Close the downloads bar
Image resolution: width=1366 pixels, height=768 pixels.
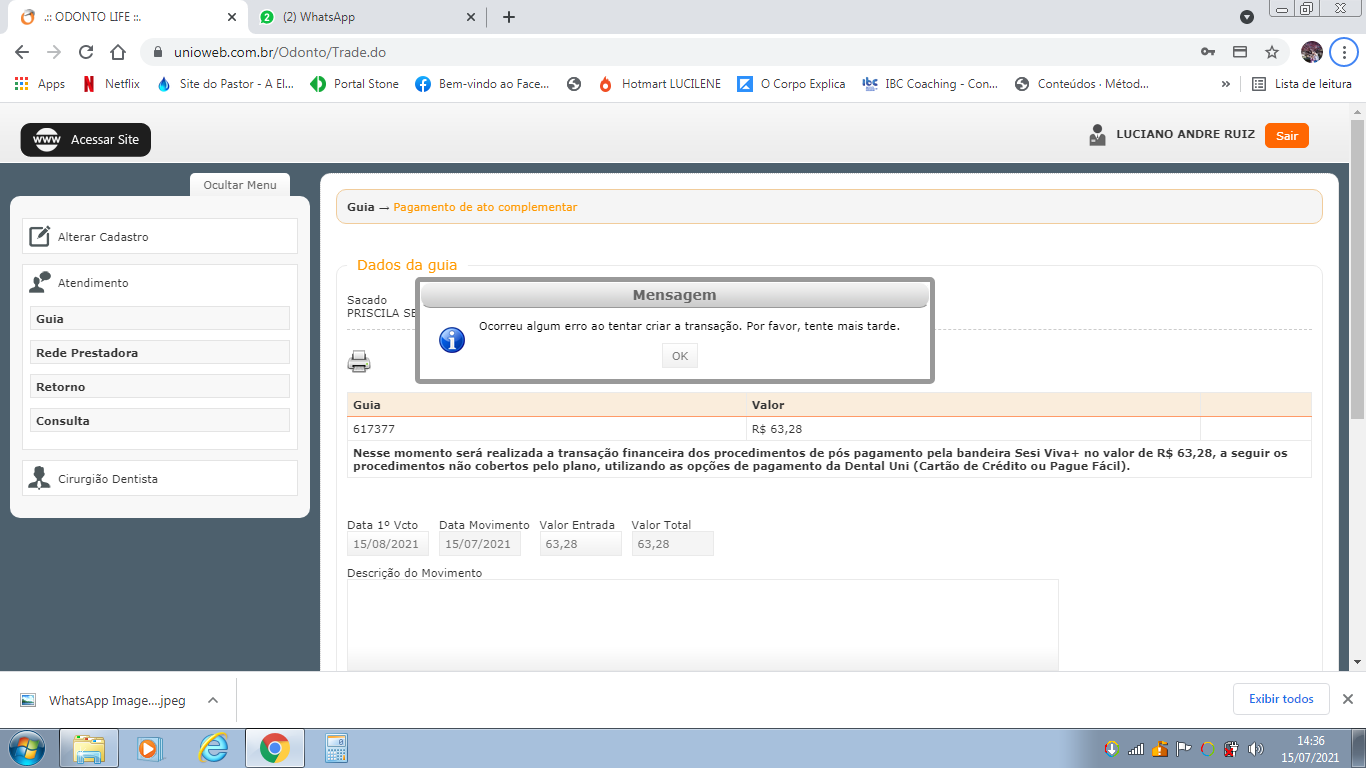(1348, 699)
